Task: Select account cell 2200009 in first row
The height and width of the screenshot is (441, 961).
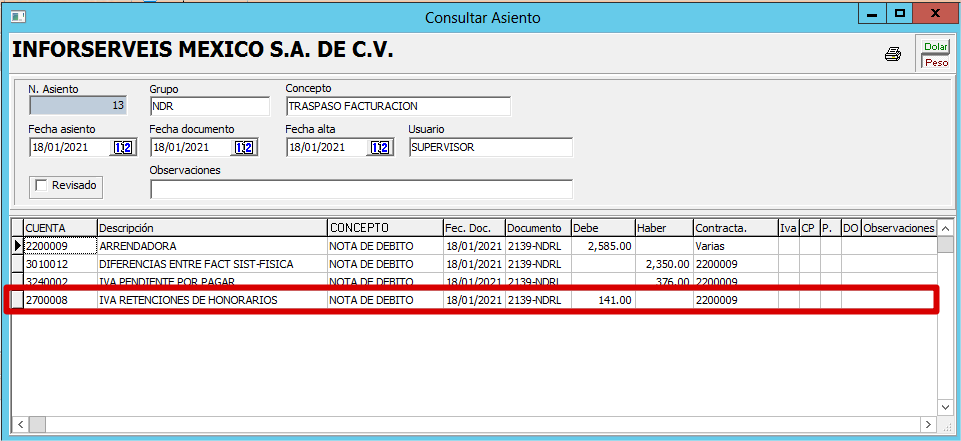Action: click(x=60, y=246)
